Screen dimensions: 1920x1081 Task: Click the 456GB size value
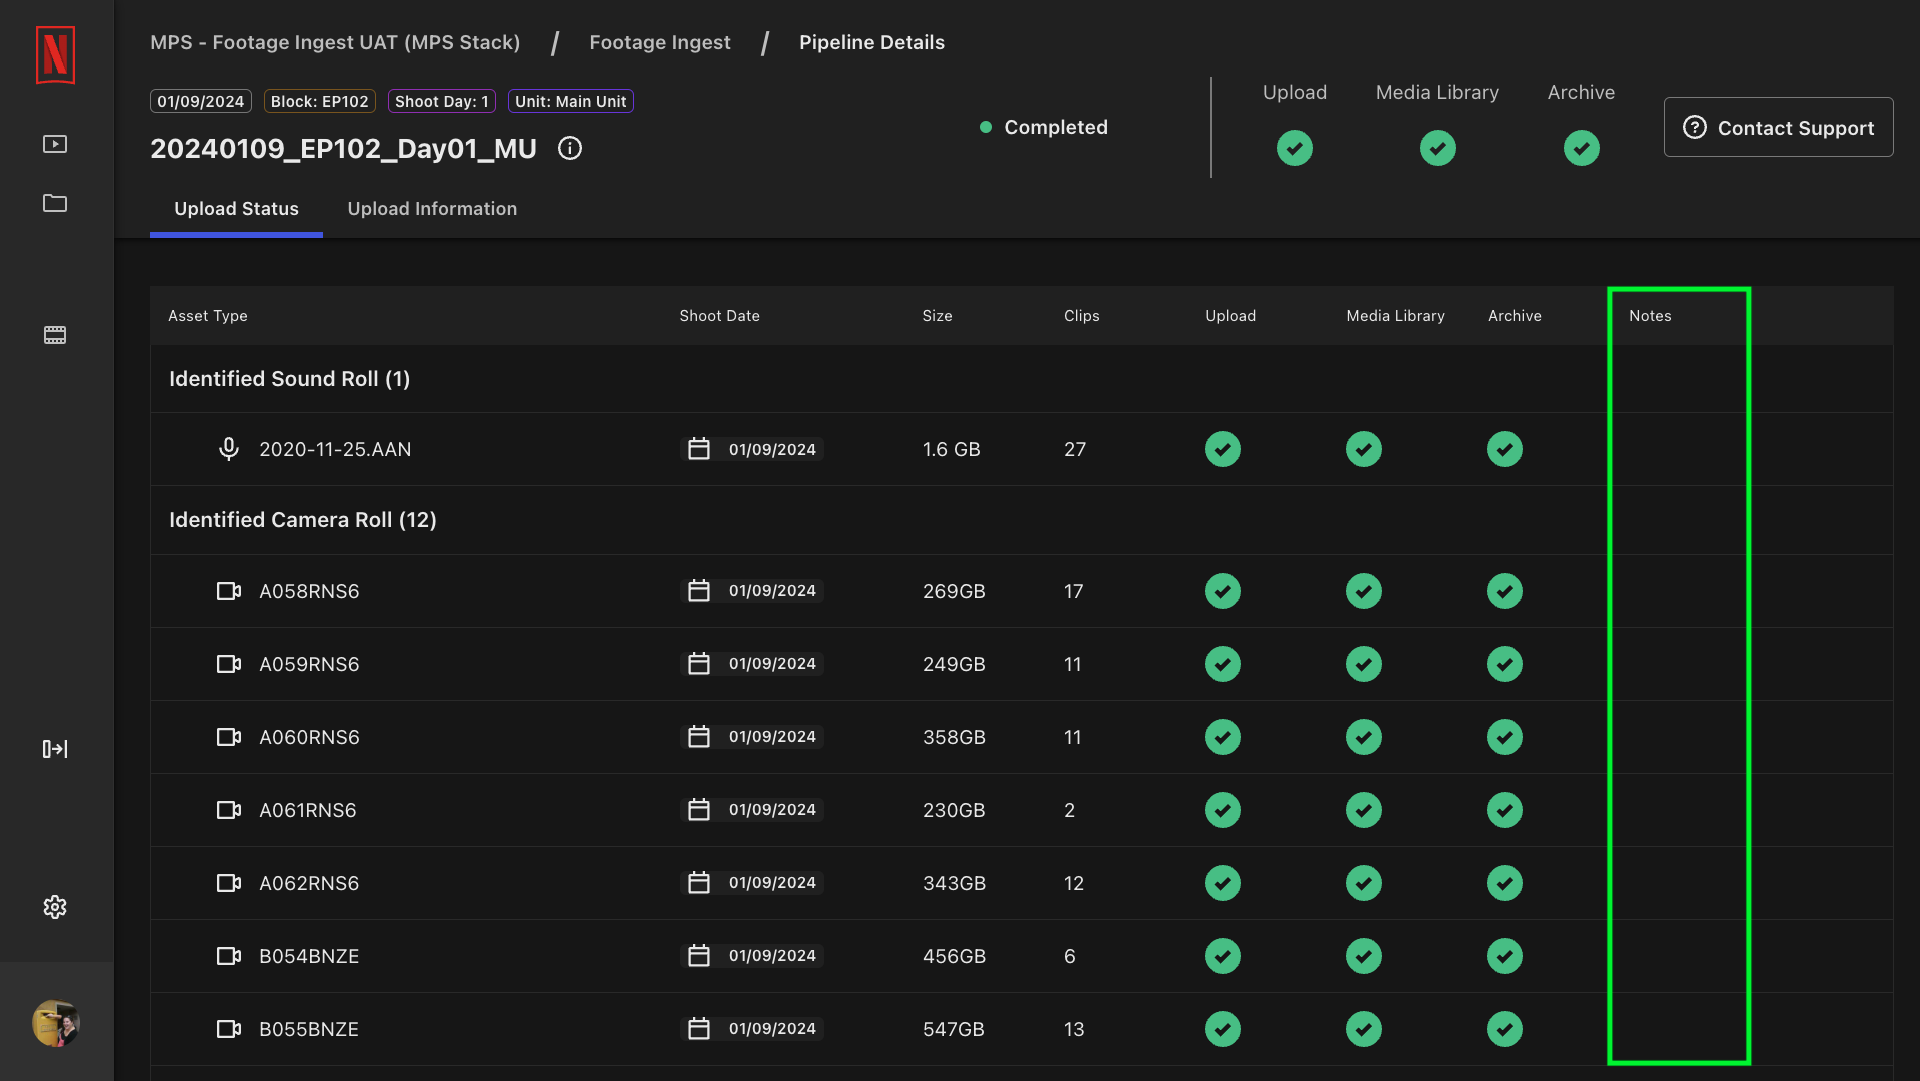tap(954, 957)
